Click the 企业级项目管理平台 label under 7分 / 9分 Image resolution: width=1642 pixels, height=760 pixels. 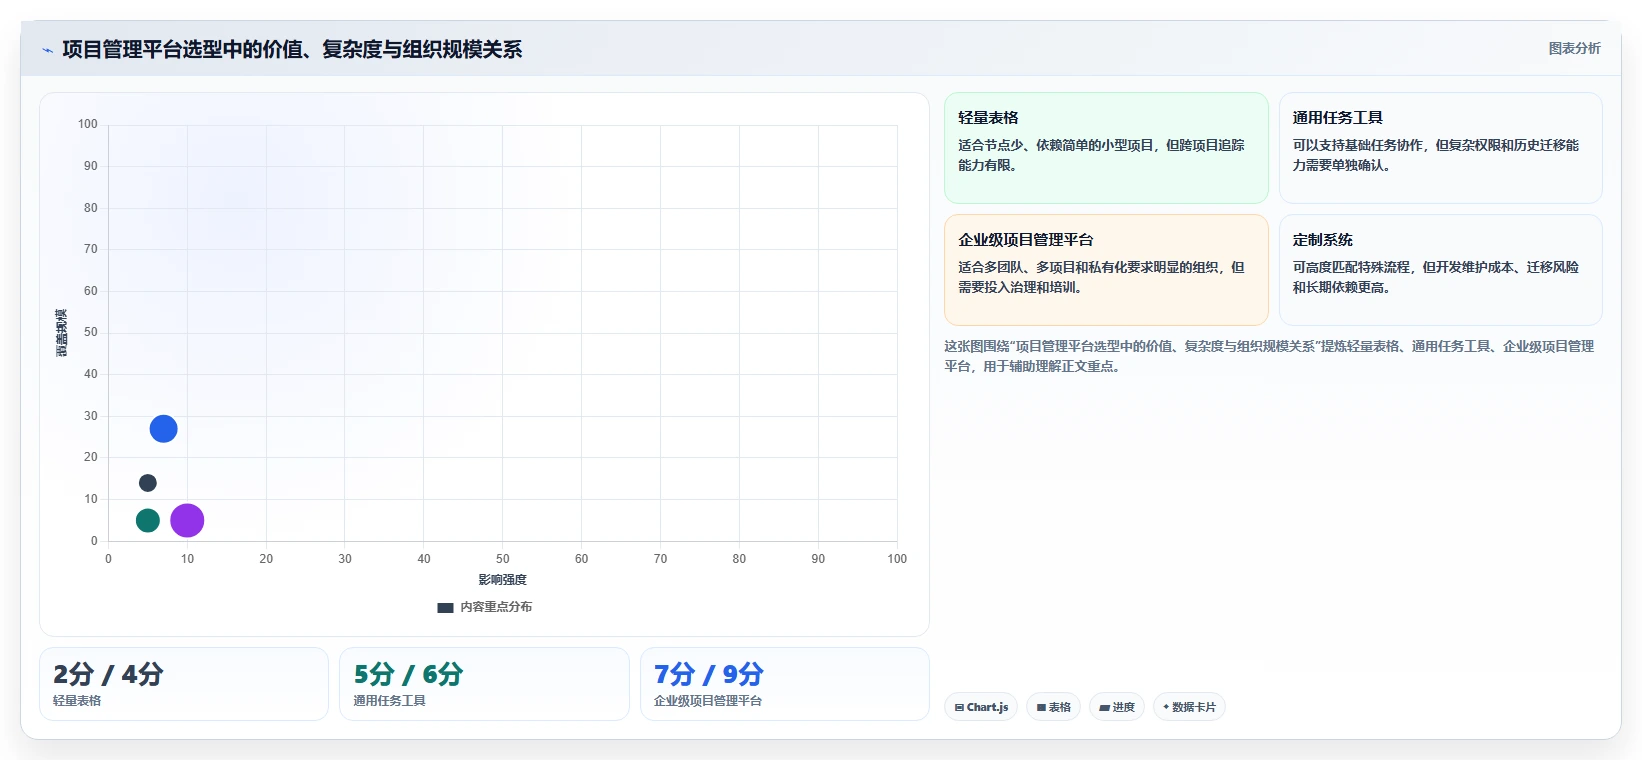[x=708, y=701]
